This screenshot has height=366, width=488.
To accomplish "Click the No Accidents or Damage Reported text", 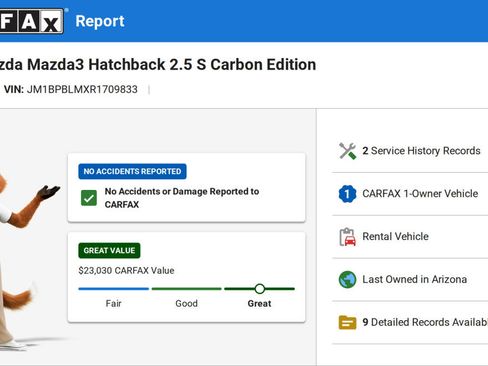I will (182, 198).
